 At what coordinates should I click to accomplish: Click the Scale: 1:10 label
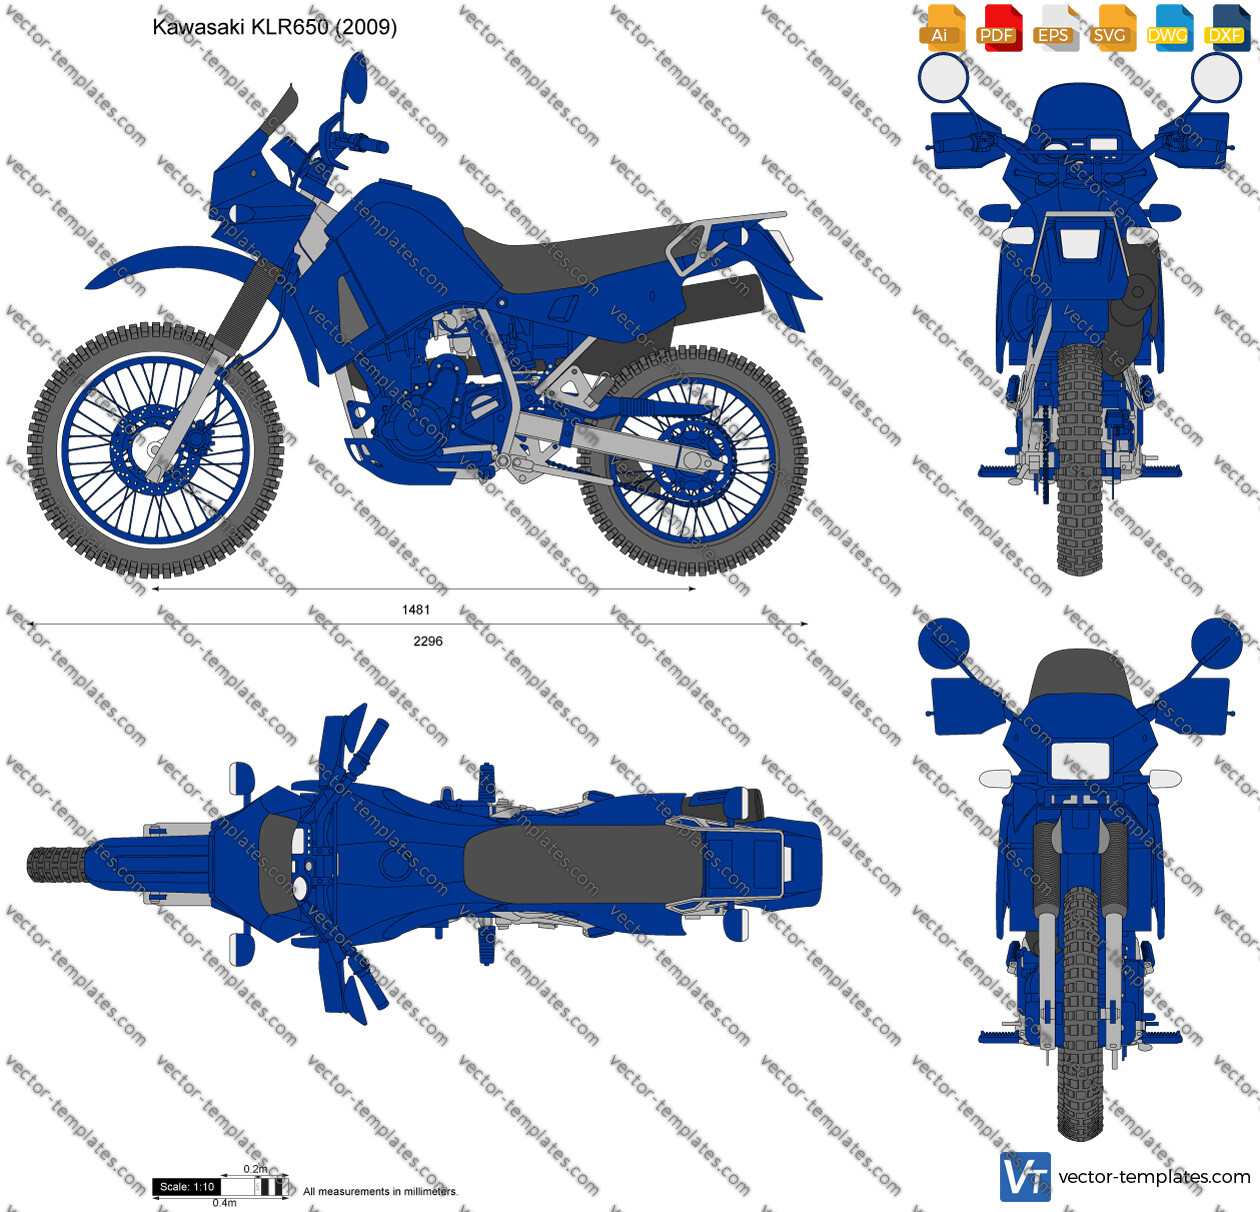tap(187, 1187)
